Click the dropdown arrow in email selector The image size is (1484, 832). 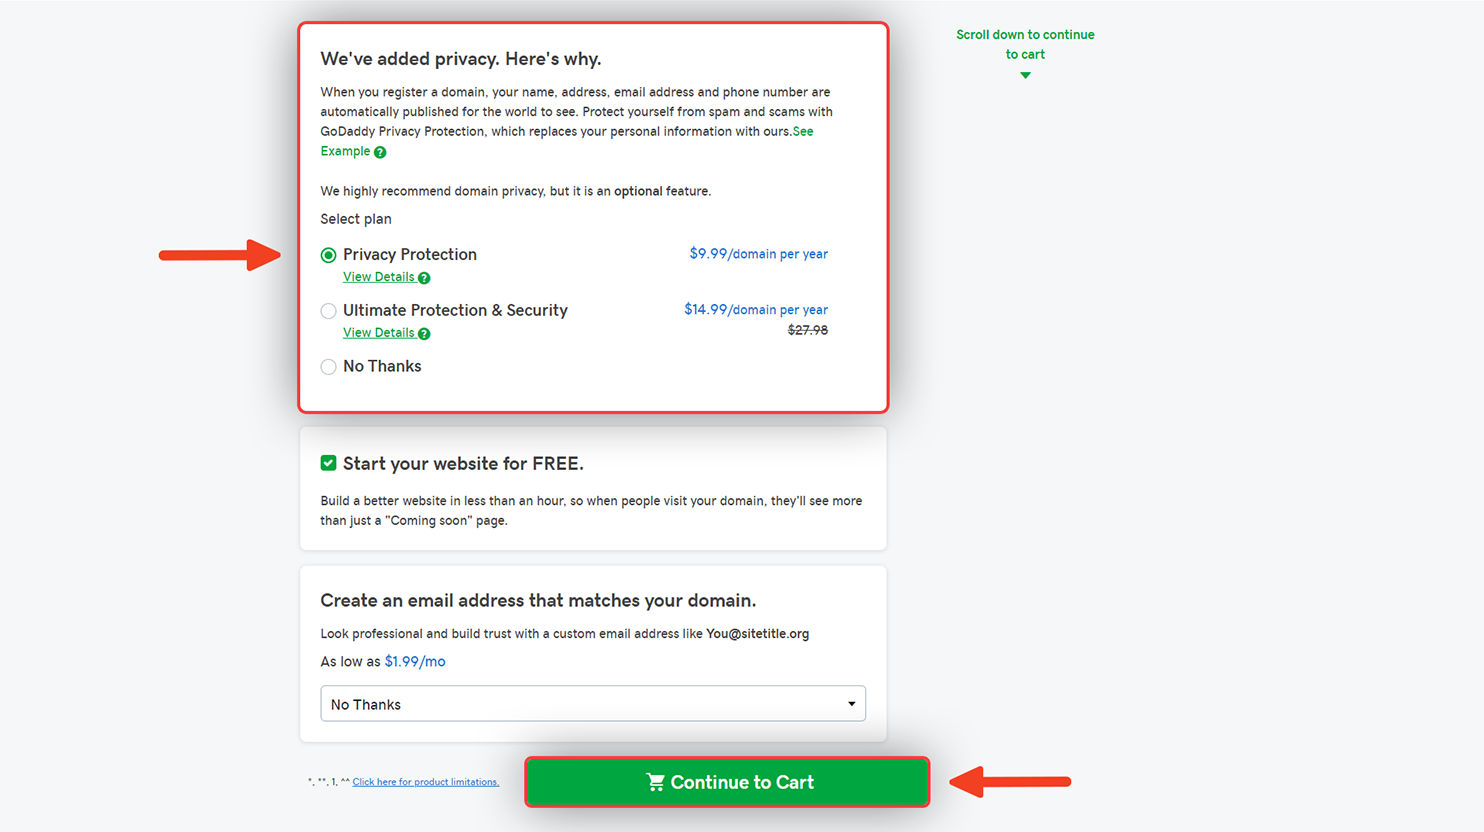(x=851, y=704)
